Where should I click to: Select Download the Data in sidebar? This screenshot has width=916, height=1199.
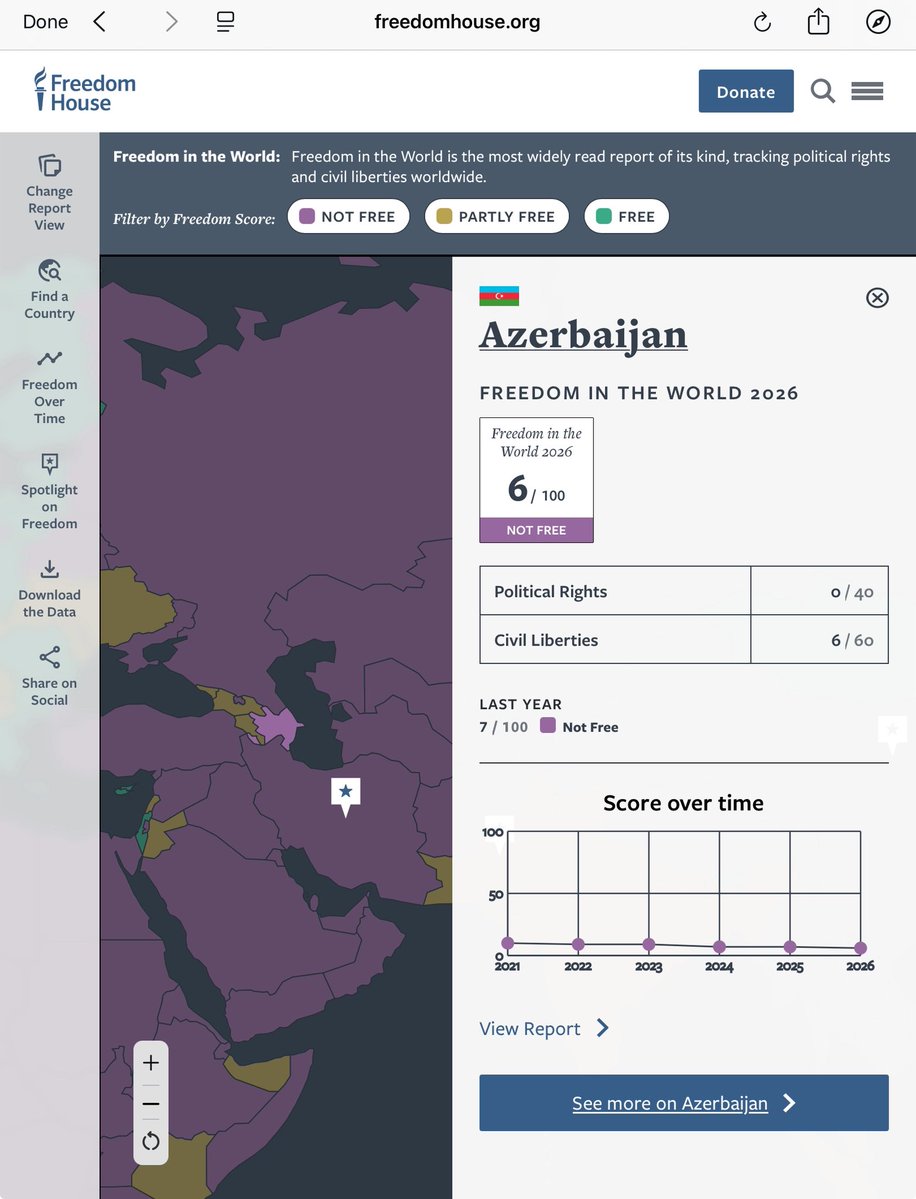click(x=49, y=589)
